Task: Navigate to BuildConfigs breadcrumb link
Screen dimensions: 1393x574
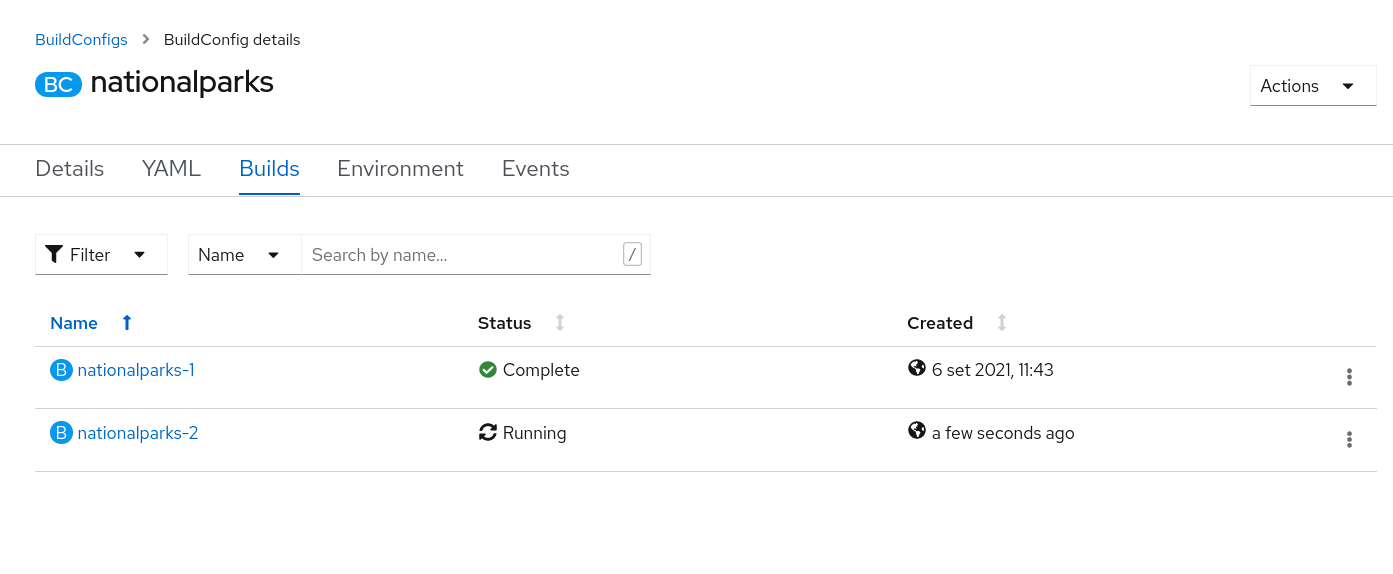Action: 81,40
